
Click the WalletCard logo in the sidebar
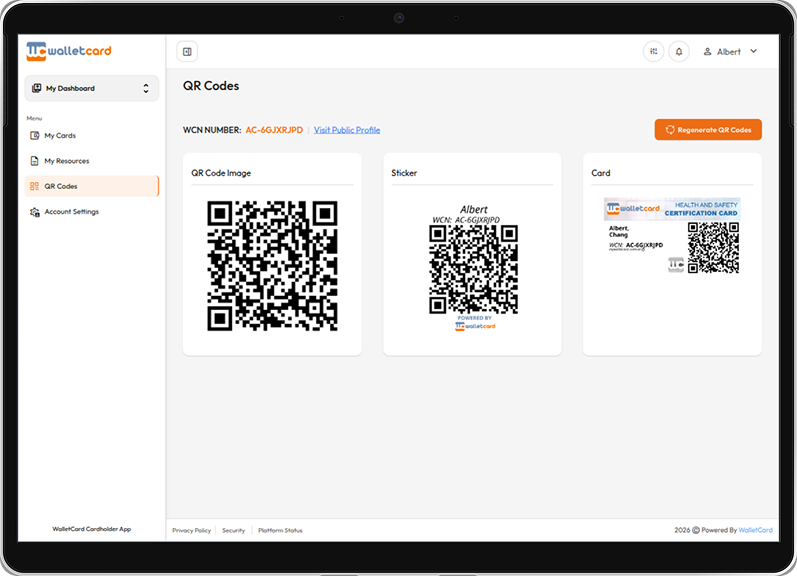click(x=69, y=51)
